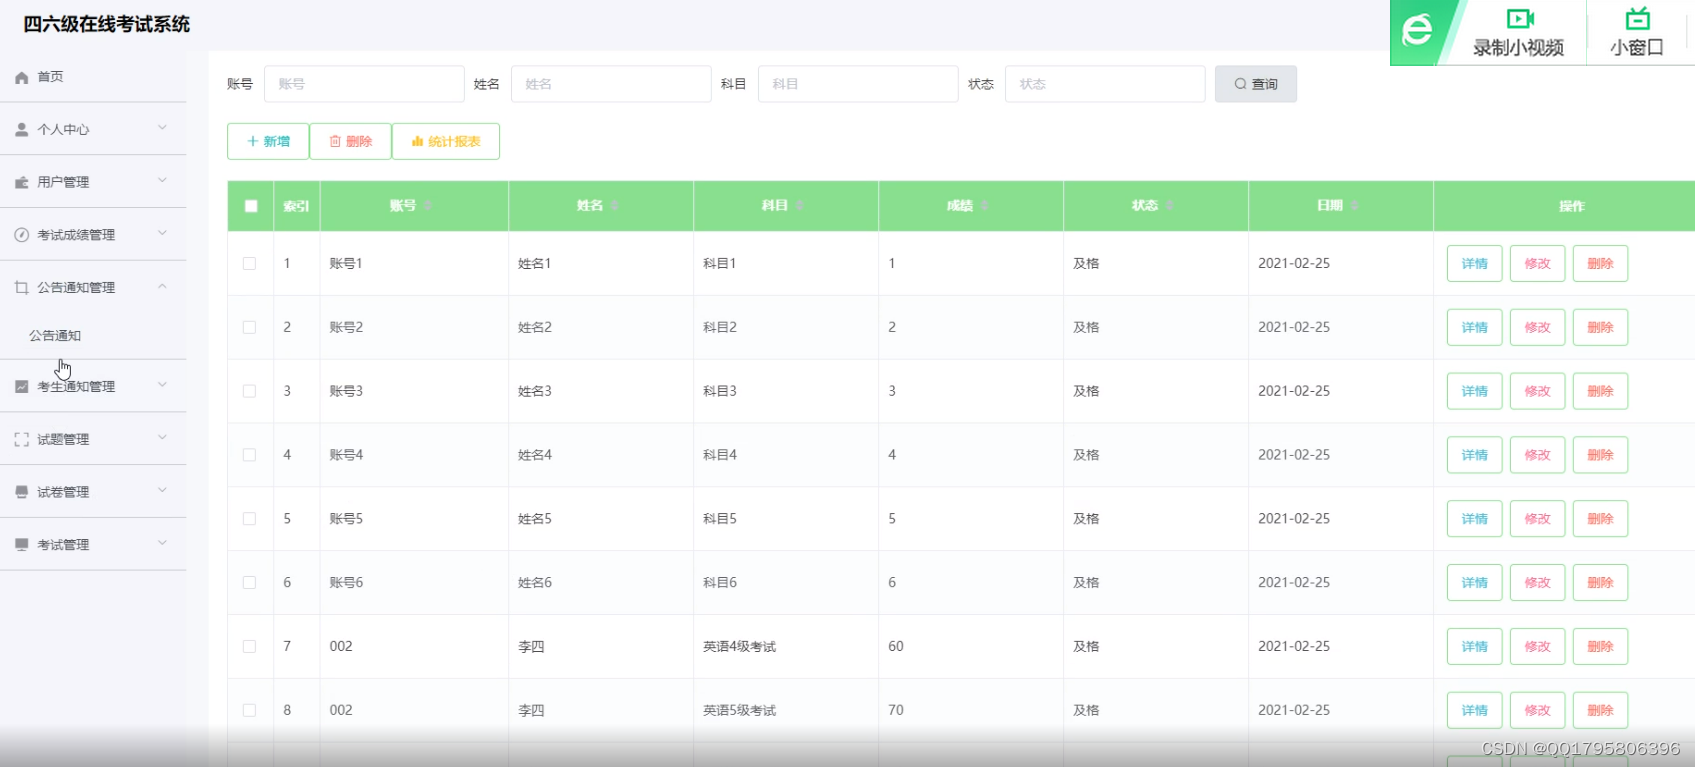Focus the 状态 search input field
The image size is (1695, 767).
pos(1105,84)
